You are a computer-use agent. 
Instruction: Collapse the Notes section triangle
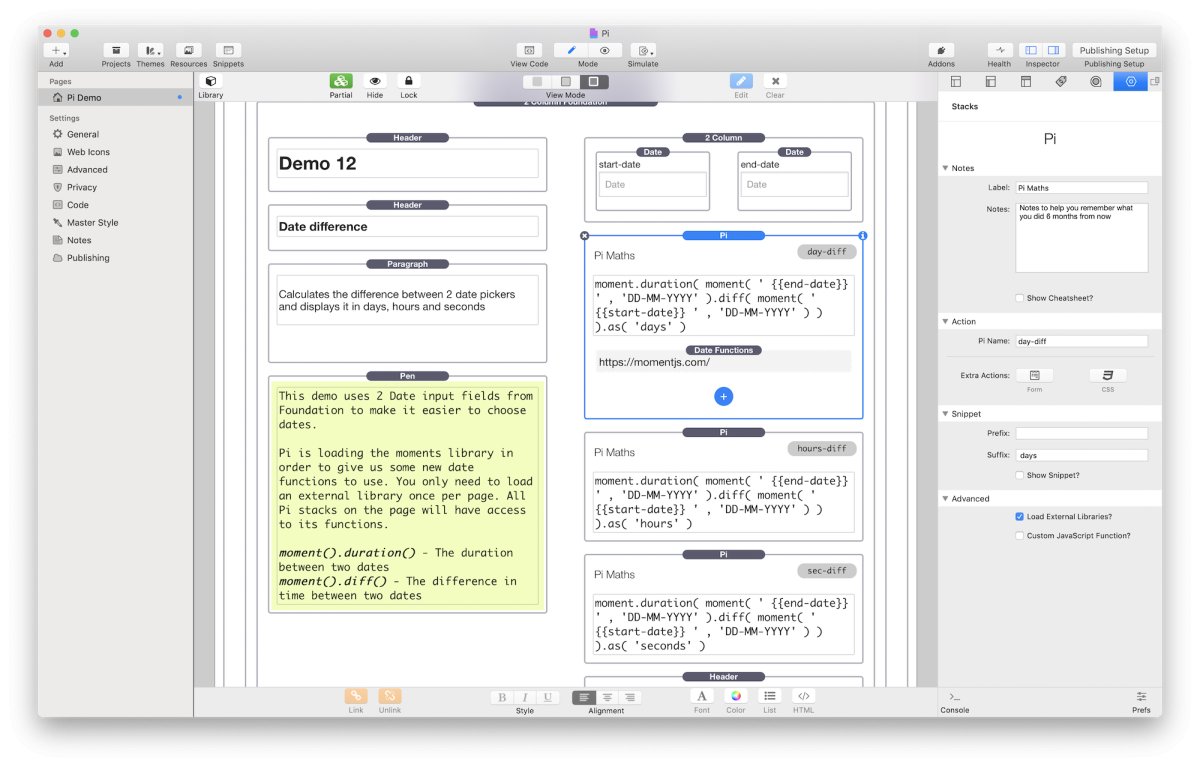coord(946,168)
